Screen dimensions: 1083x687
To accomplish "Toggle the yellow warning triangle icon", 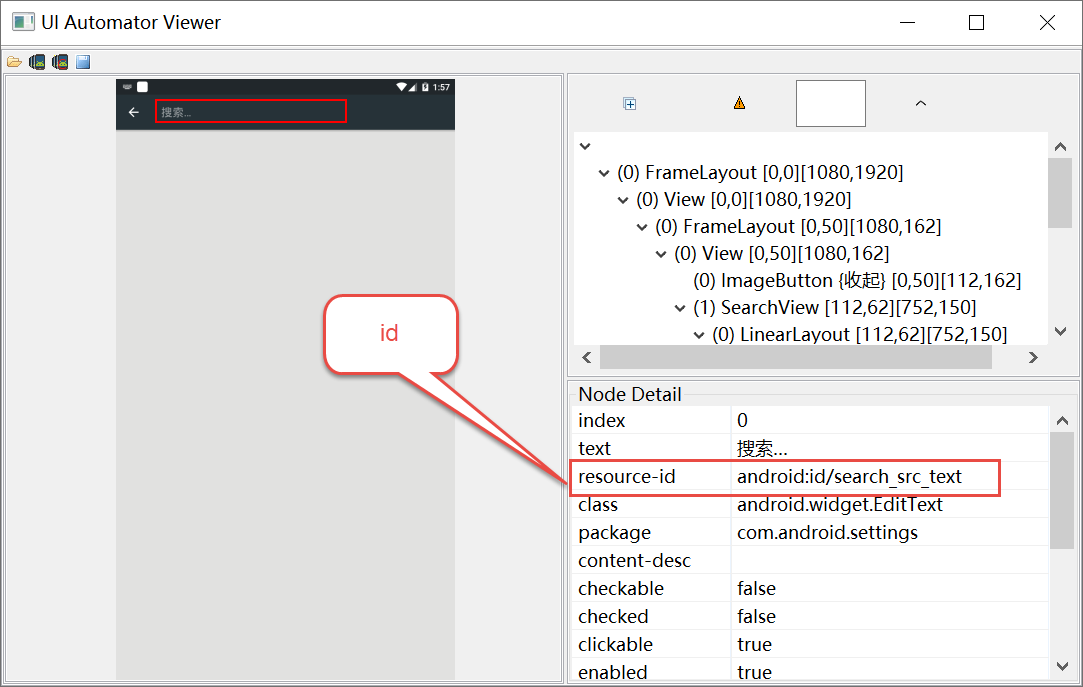I will [x=739, y=103].
